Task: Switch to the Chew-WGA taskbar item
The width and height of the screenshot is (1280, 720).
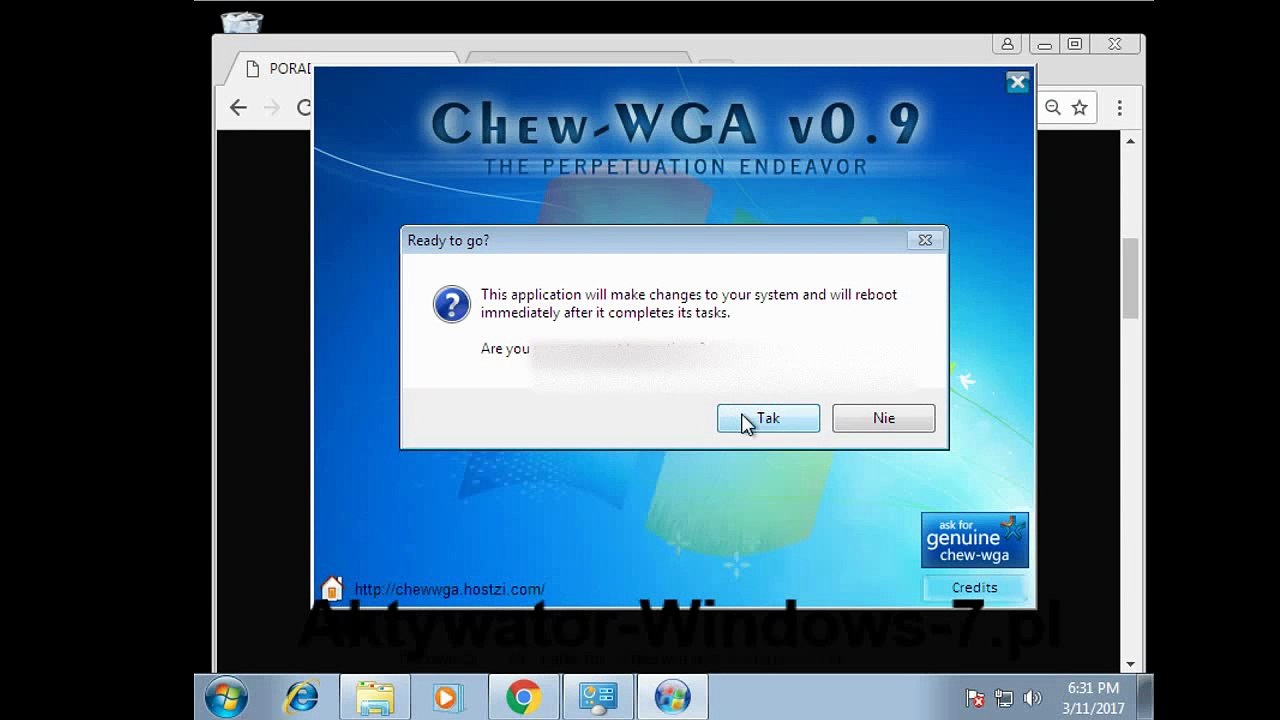Action: point(672,696)
